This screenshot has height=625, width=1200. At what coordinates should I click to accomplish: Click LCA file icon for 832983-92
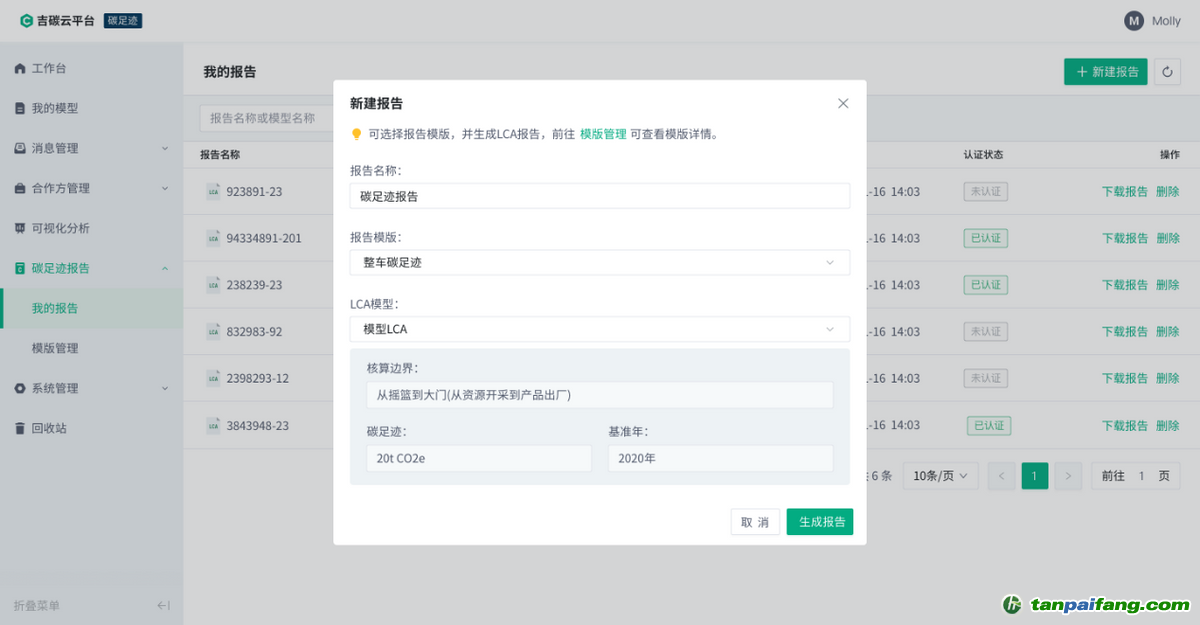(213, 331)
